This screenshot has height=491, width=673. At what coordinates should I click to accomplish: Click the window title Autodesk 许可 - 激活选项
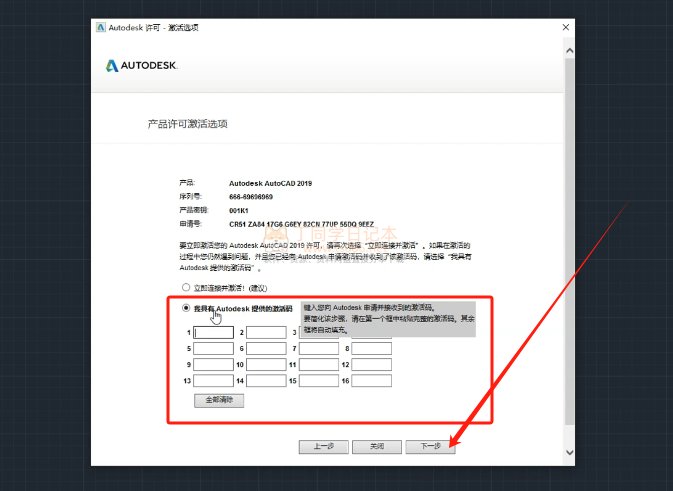coord(153,27)
